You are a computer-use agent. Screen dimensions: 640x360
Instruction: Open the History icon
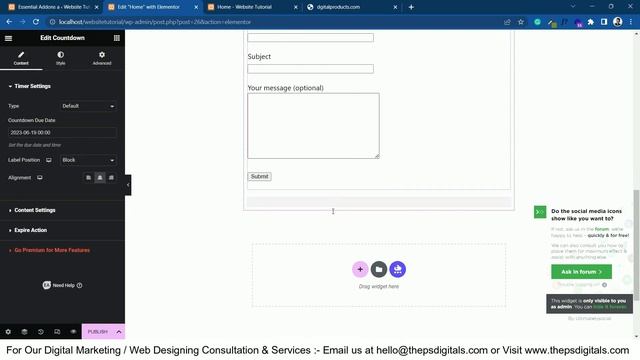pos(41,332)
